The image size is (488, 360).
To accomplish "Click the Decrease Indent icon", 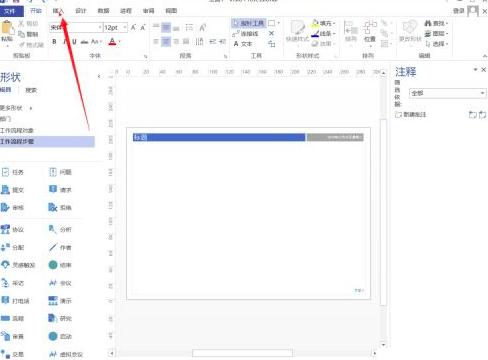I will click(213, 42).
